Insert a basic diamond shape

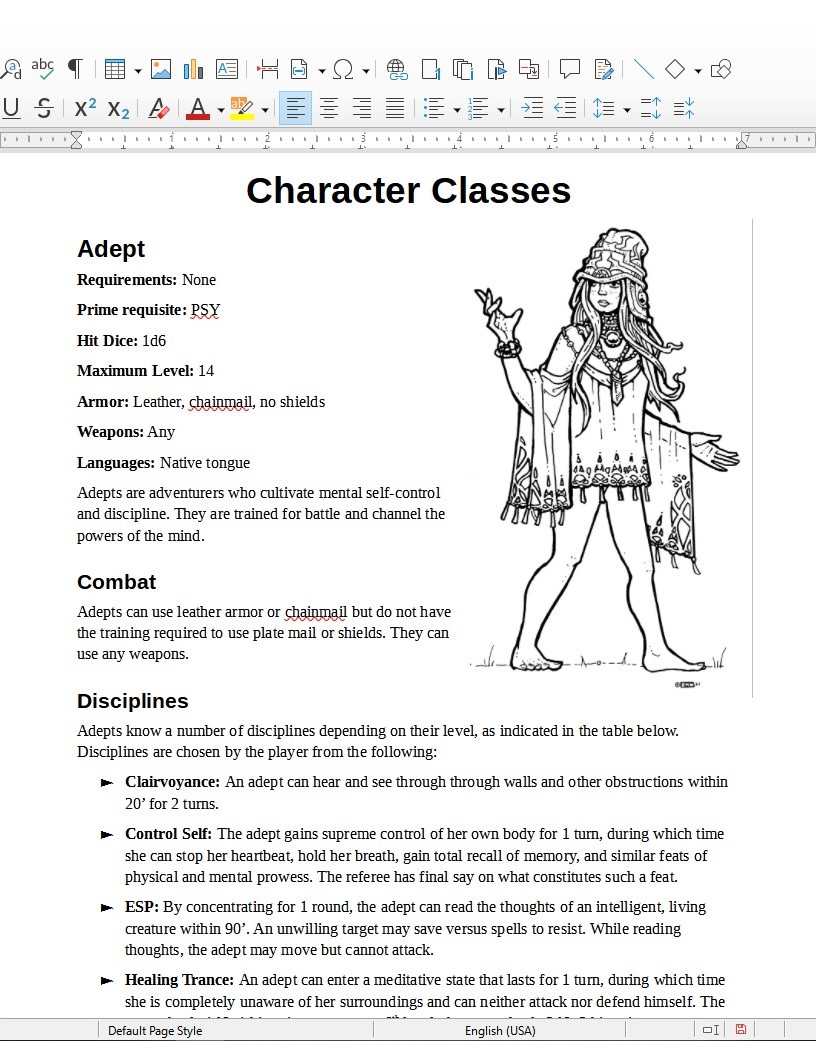pyautogui.click(x=675, y=69)
